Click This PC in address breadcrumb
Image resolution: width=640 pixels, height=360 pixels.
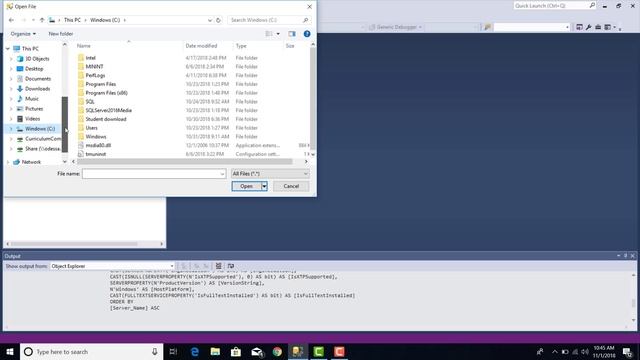[72, 20]
